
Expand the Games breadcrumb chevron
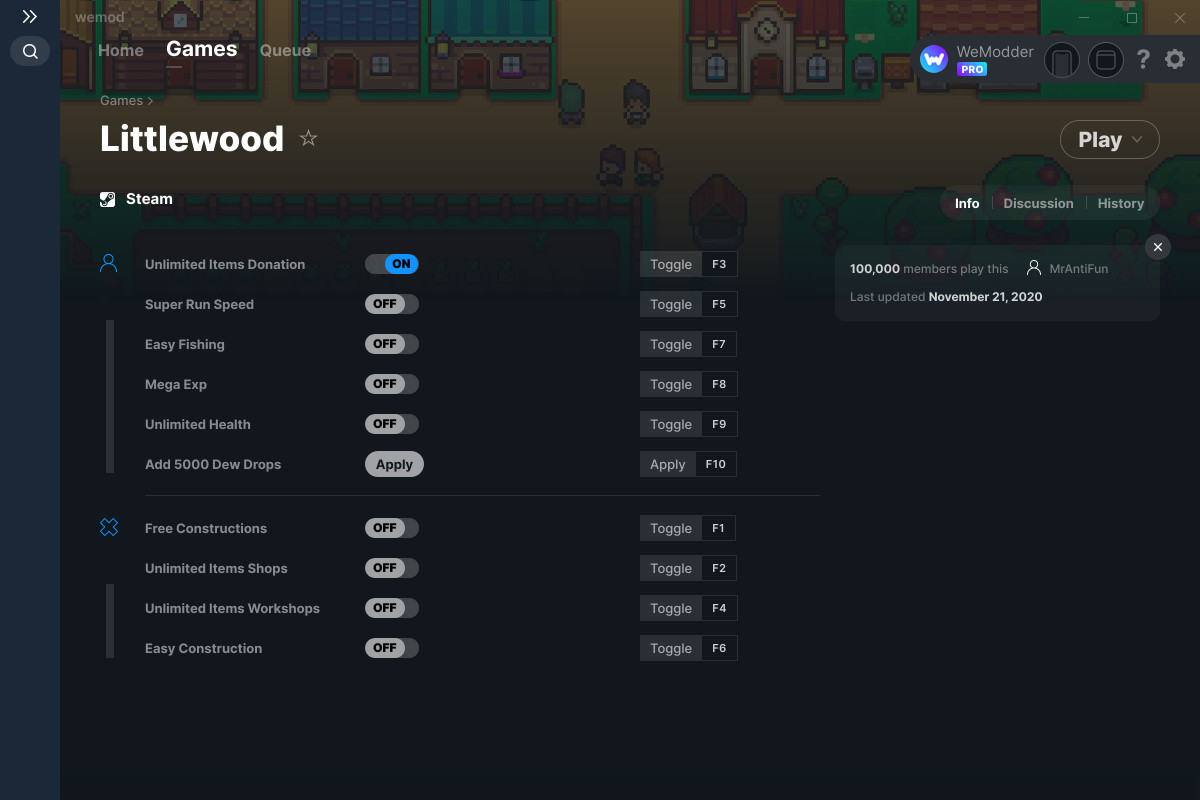pos(150,101)
